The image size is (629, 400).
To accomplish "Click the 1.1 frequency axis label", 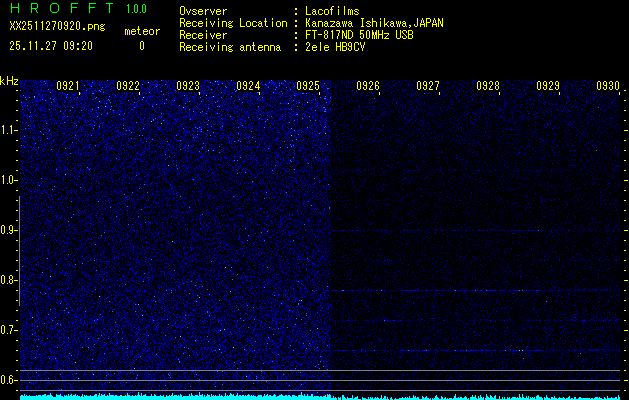I will click(x=9, y=130).
